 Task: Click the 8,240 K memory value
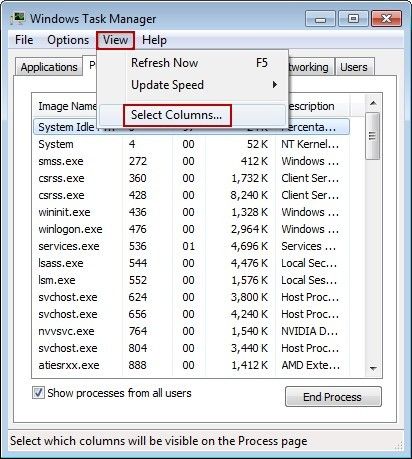(x=249, y=195)
